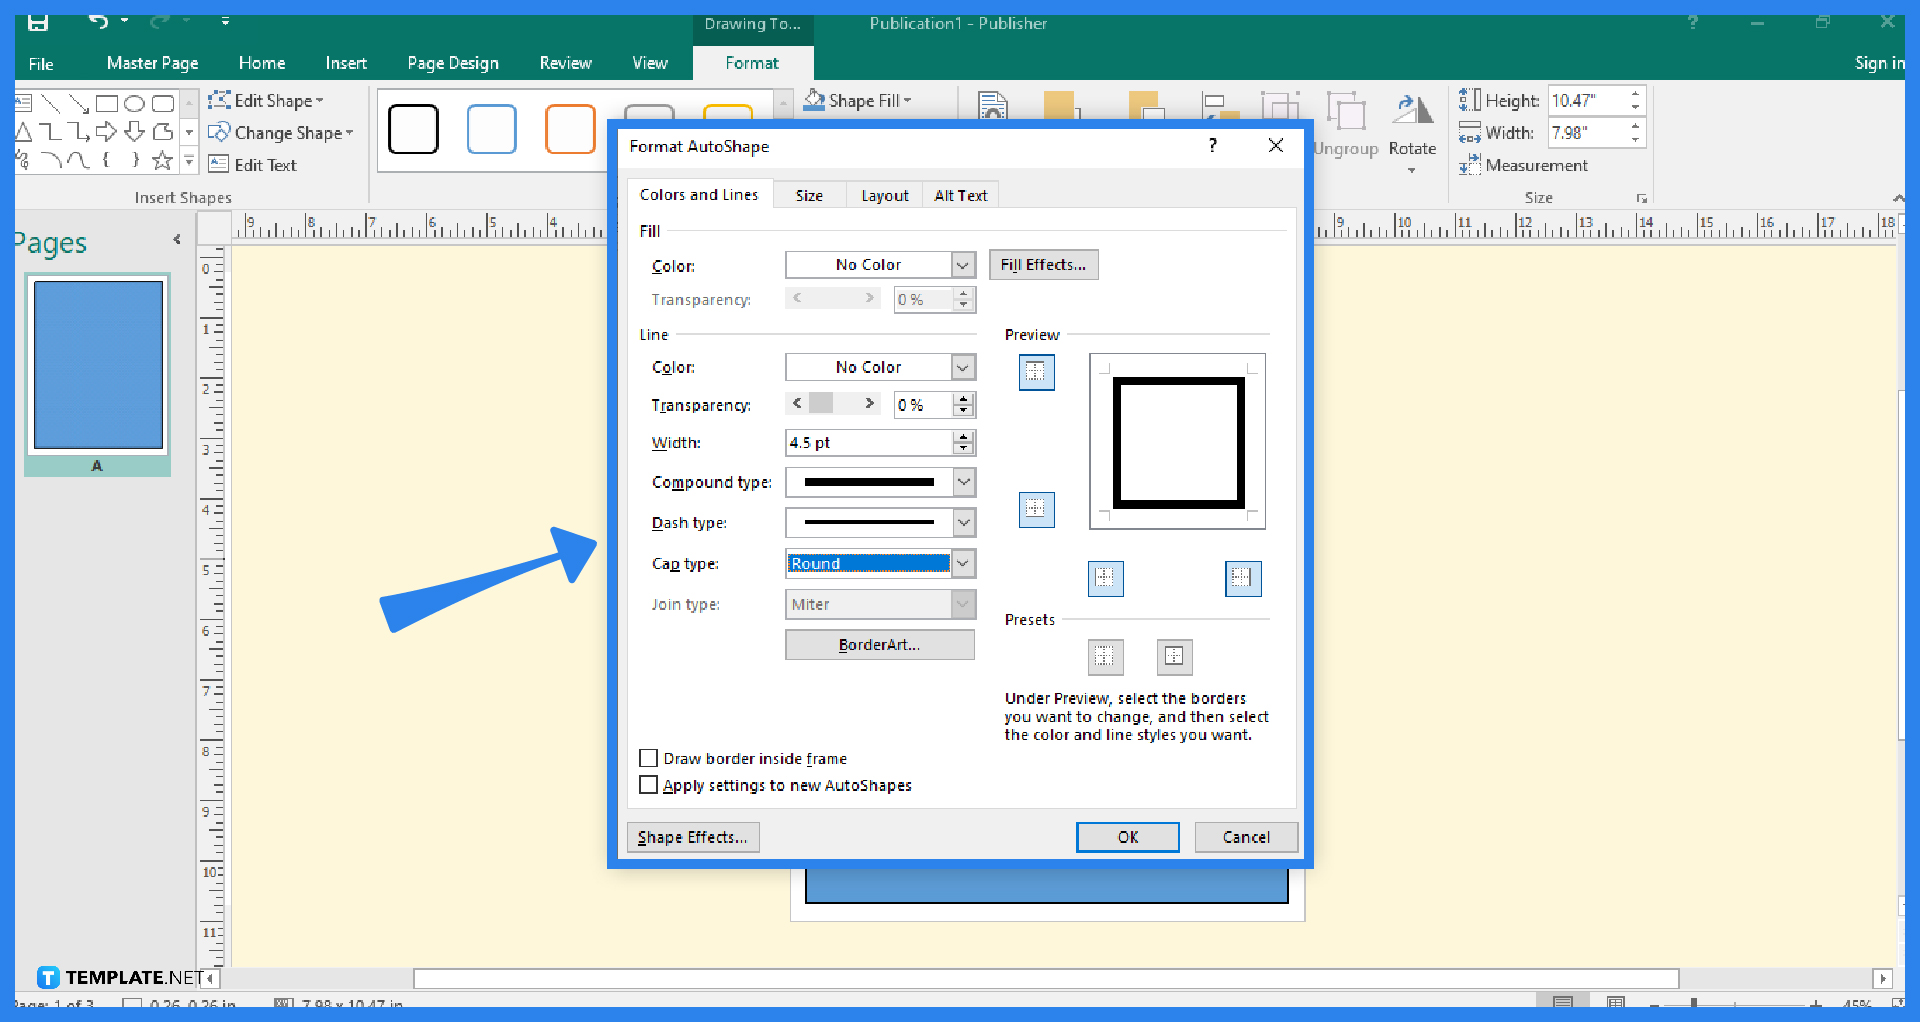Select page A thumbnail in Pages panel
Image resolution: width=1920 pixels, height=1022 pixels.
97,365
